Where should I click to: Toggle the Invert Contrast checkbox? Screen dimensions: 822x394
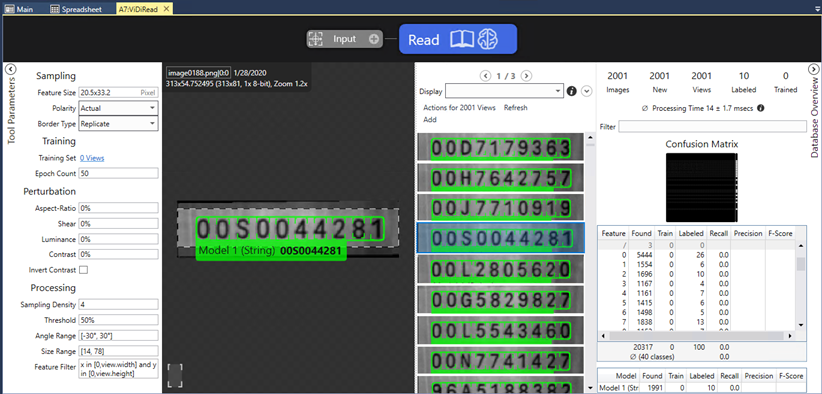coord(83,270)
